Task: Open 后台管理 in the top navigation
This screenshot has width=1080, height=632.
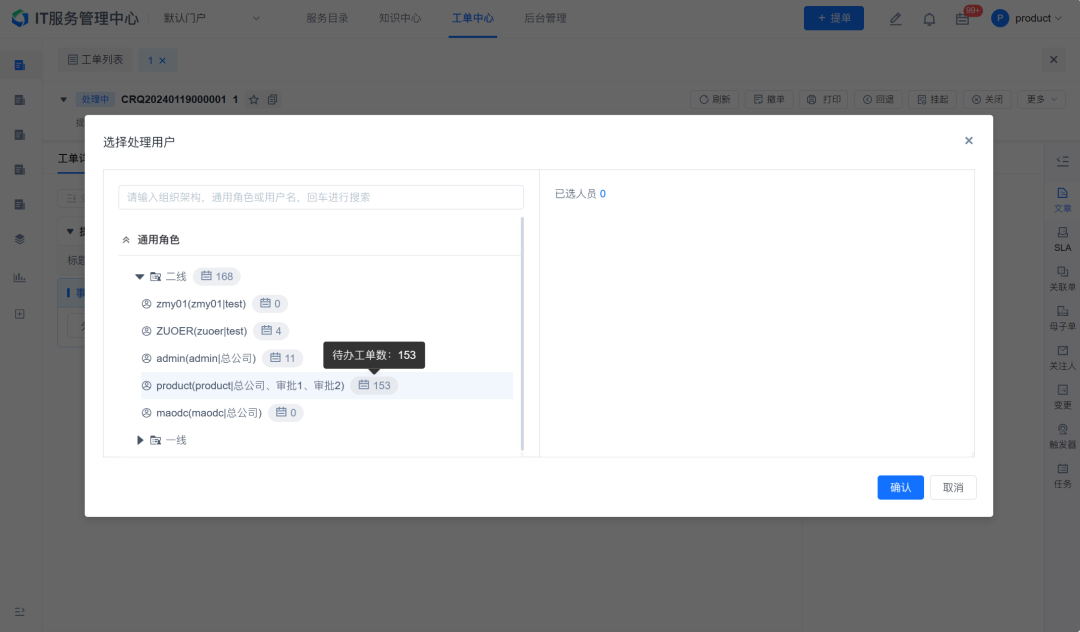Action: coord(546,18)
